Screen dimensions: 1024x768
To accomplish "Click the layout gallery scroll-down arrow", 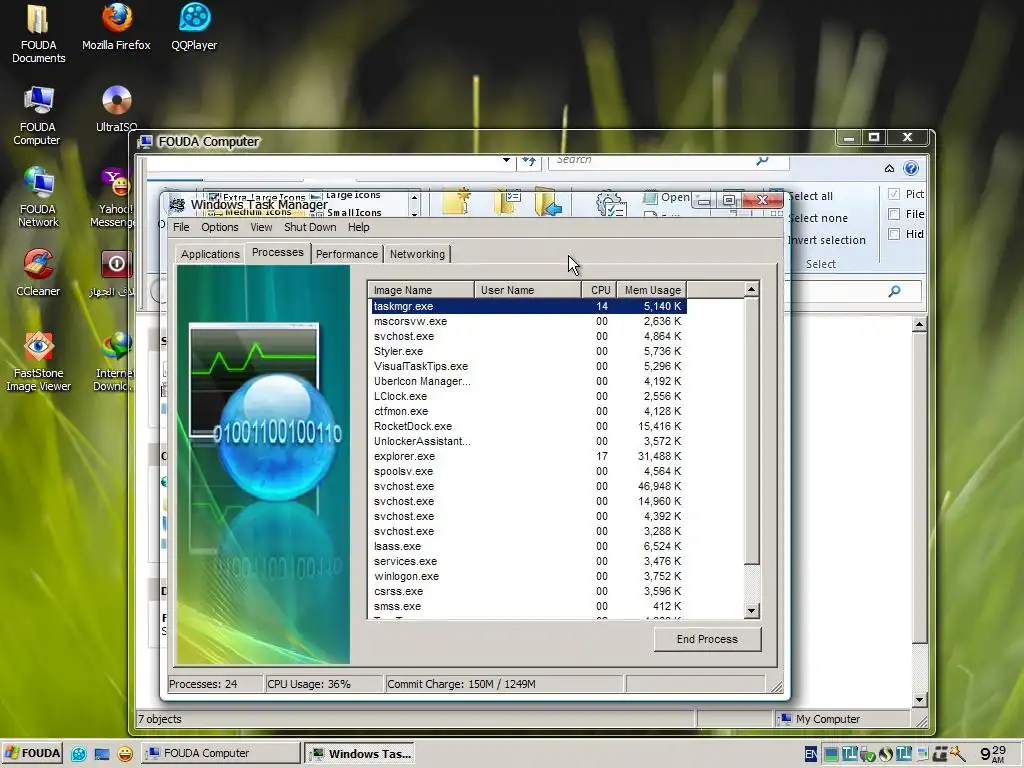I will coord(414,213).
